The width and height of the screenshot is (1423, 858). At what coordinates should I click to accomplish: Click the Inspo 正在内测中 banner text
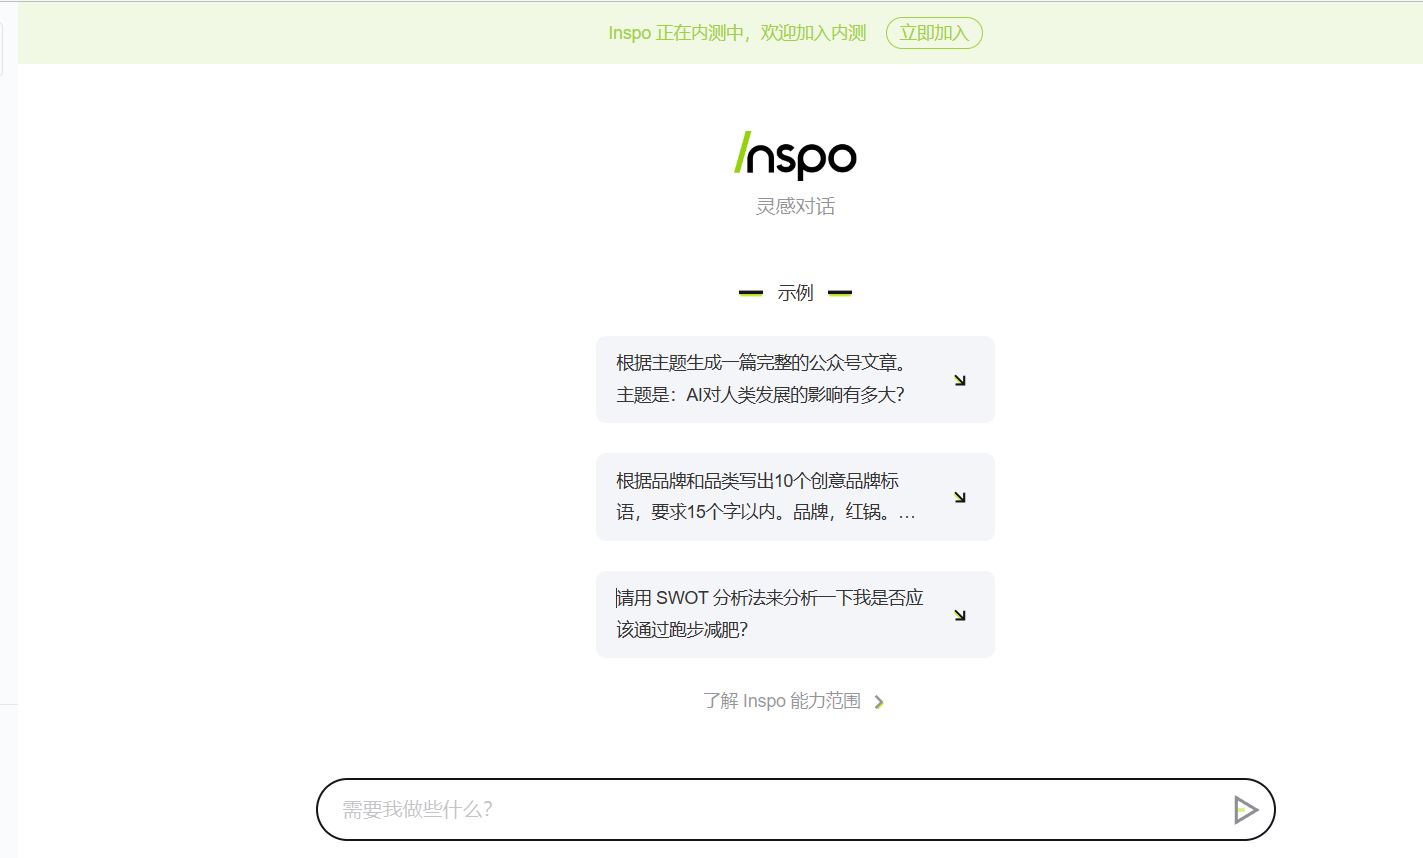(x=736, y=33)
